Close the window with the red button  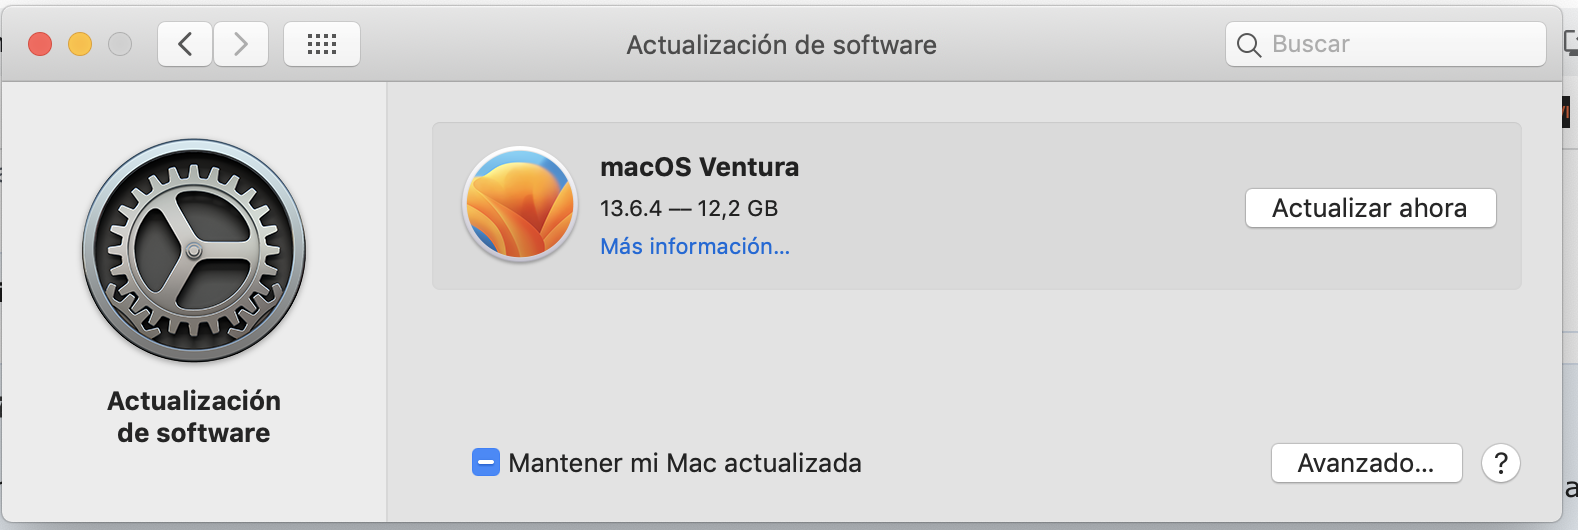[x=40, y=44]
